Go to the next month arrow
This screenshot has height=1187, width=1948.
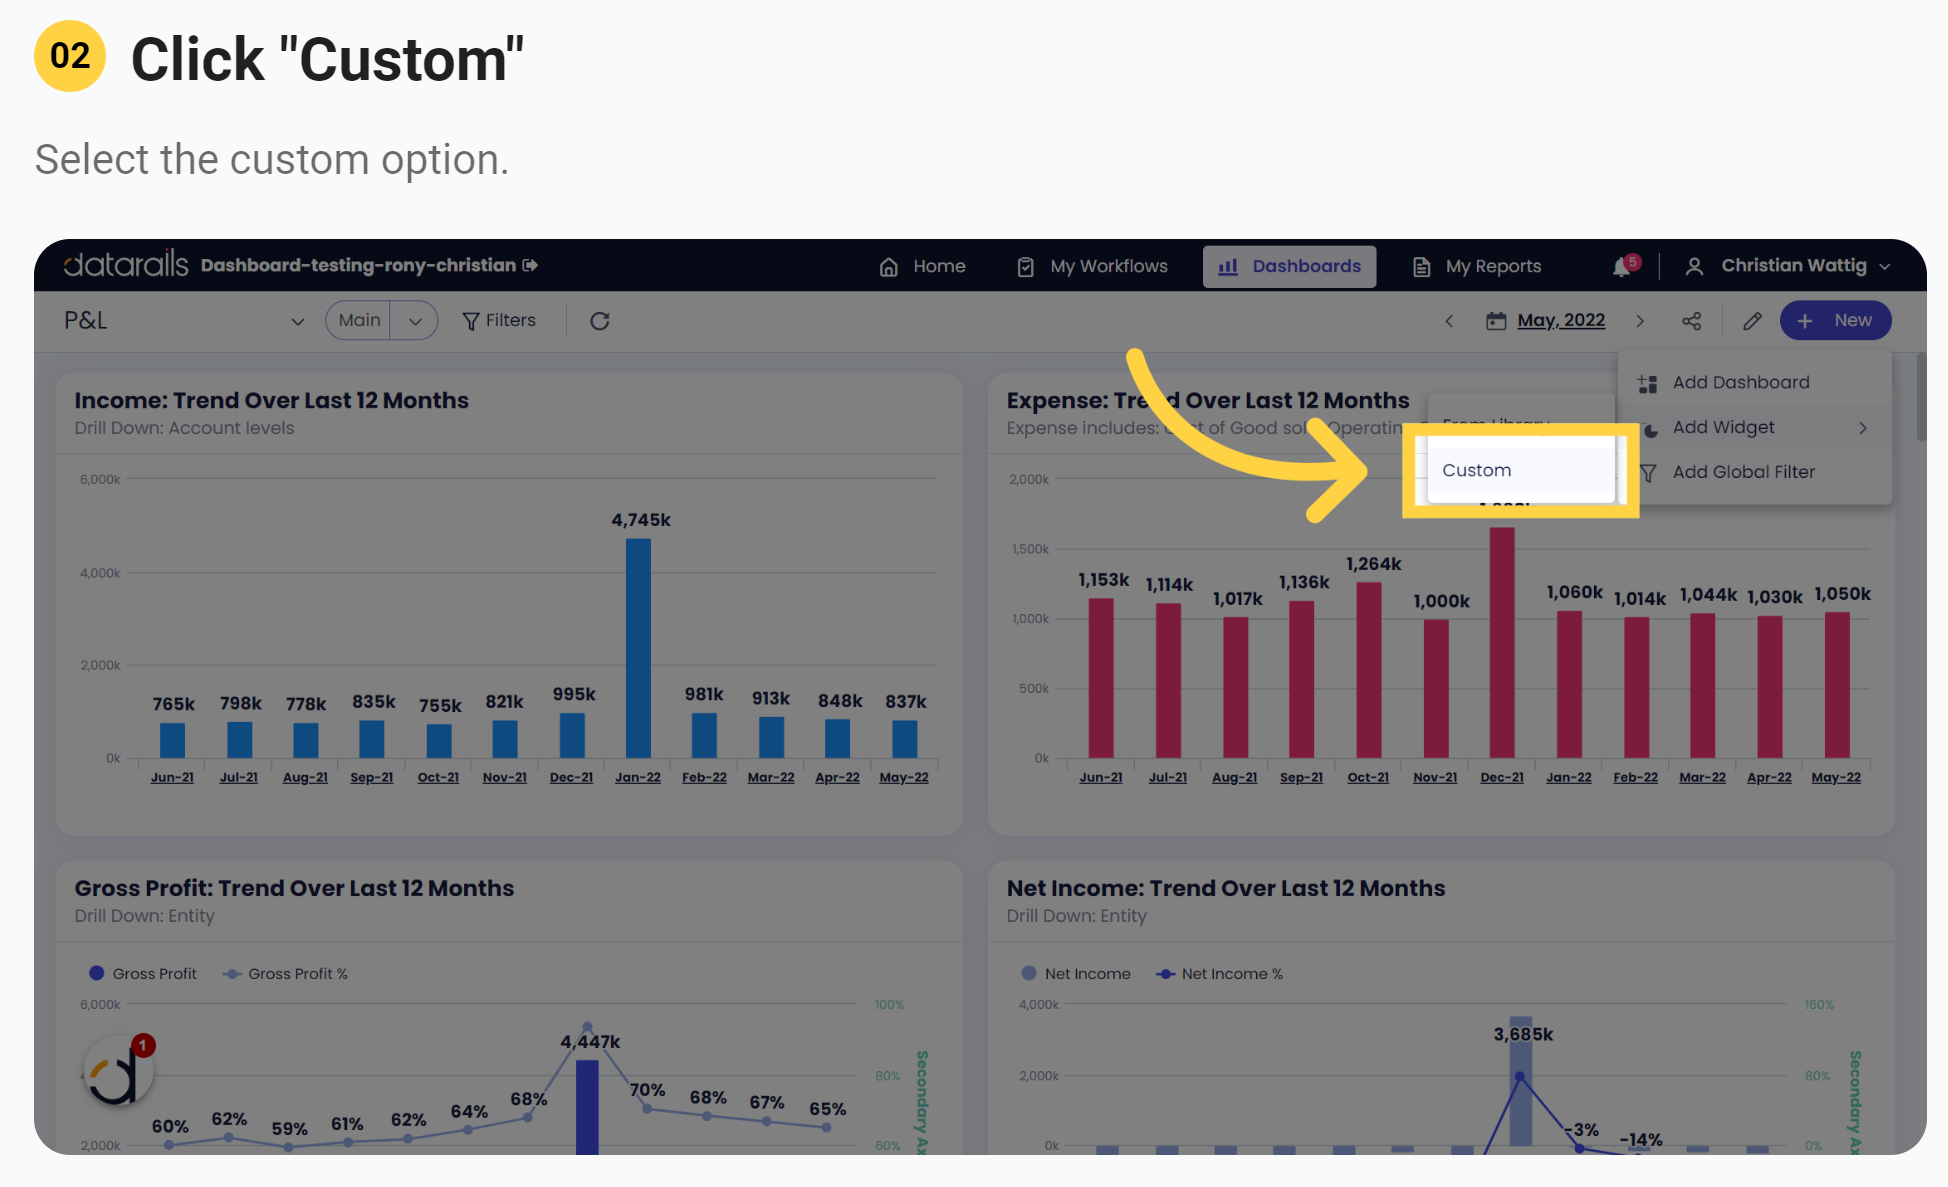tap(1640, 321)
